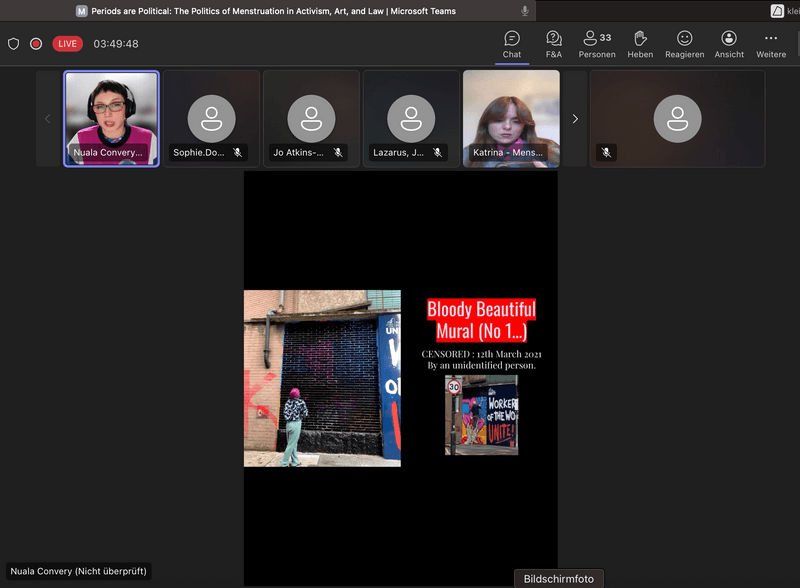The height and width of the screenshot is (588, 800).
Task: Click the red recording indicator icon
Action: click(36, 44)
